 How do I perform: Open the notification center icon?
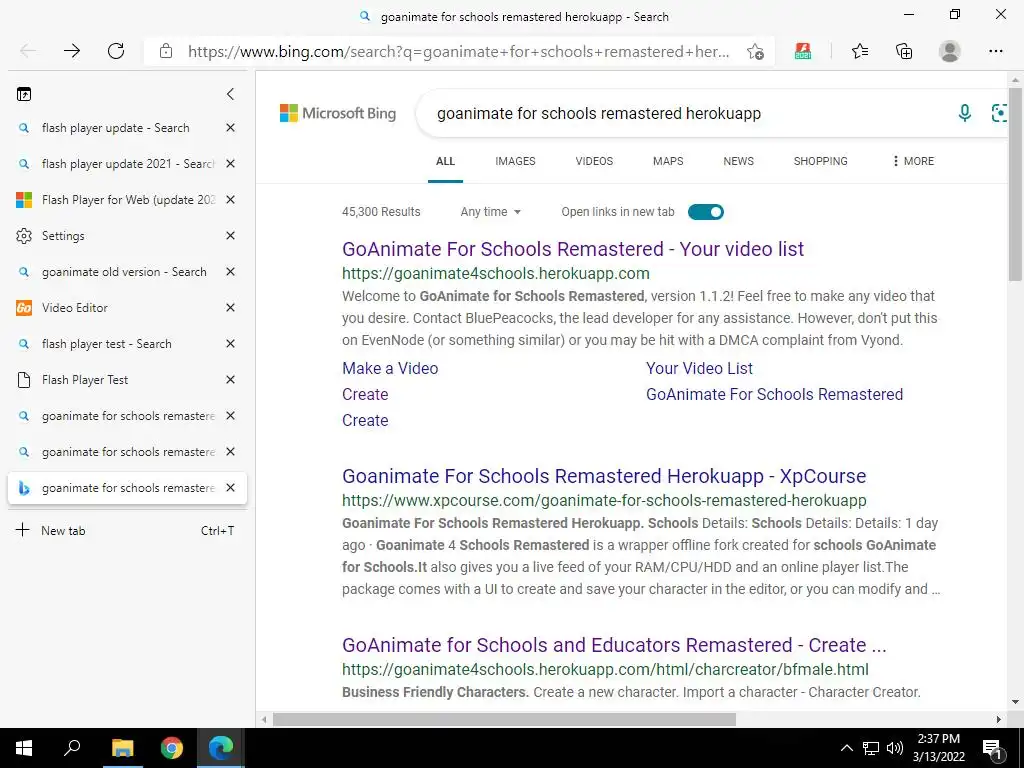coord(992,748)
